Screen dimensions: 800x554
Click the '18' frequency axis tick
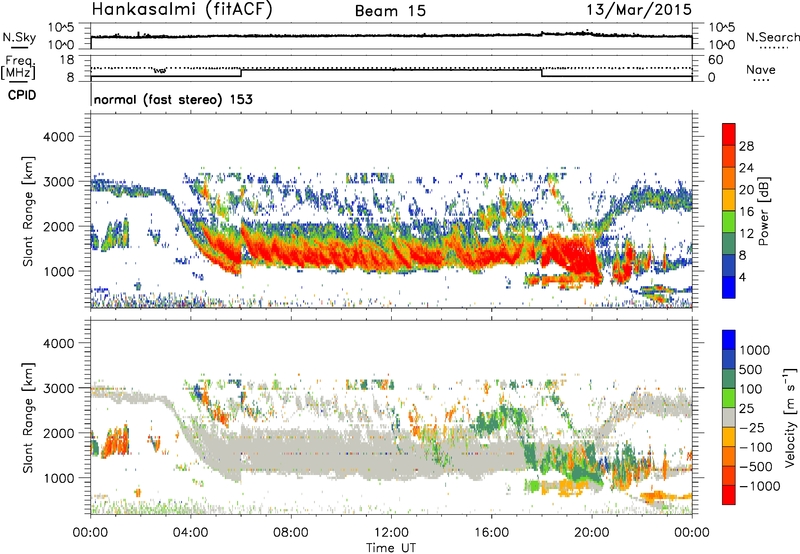tap(67, 60)
